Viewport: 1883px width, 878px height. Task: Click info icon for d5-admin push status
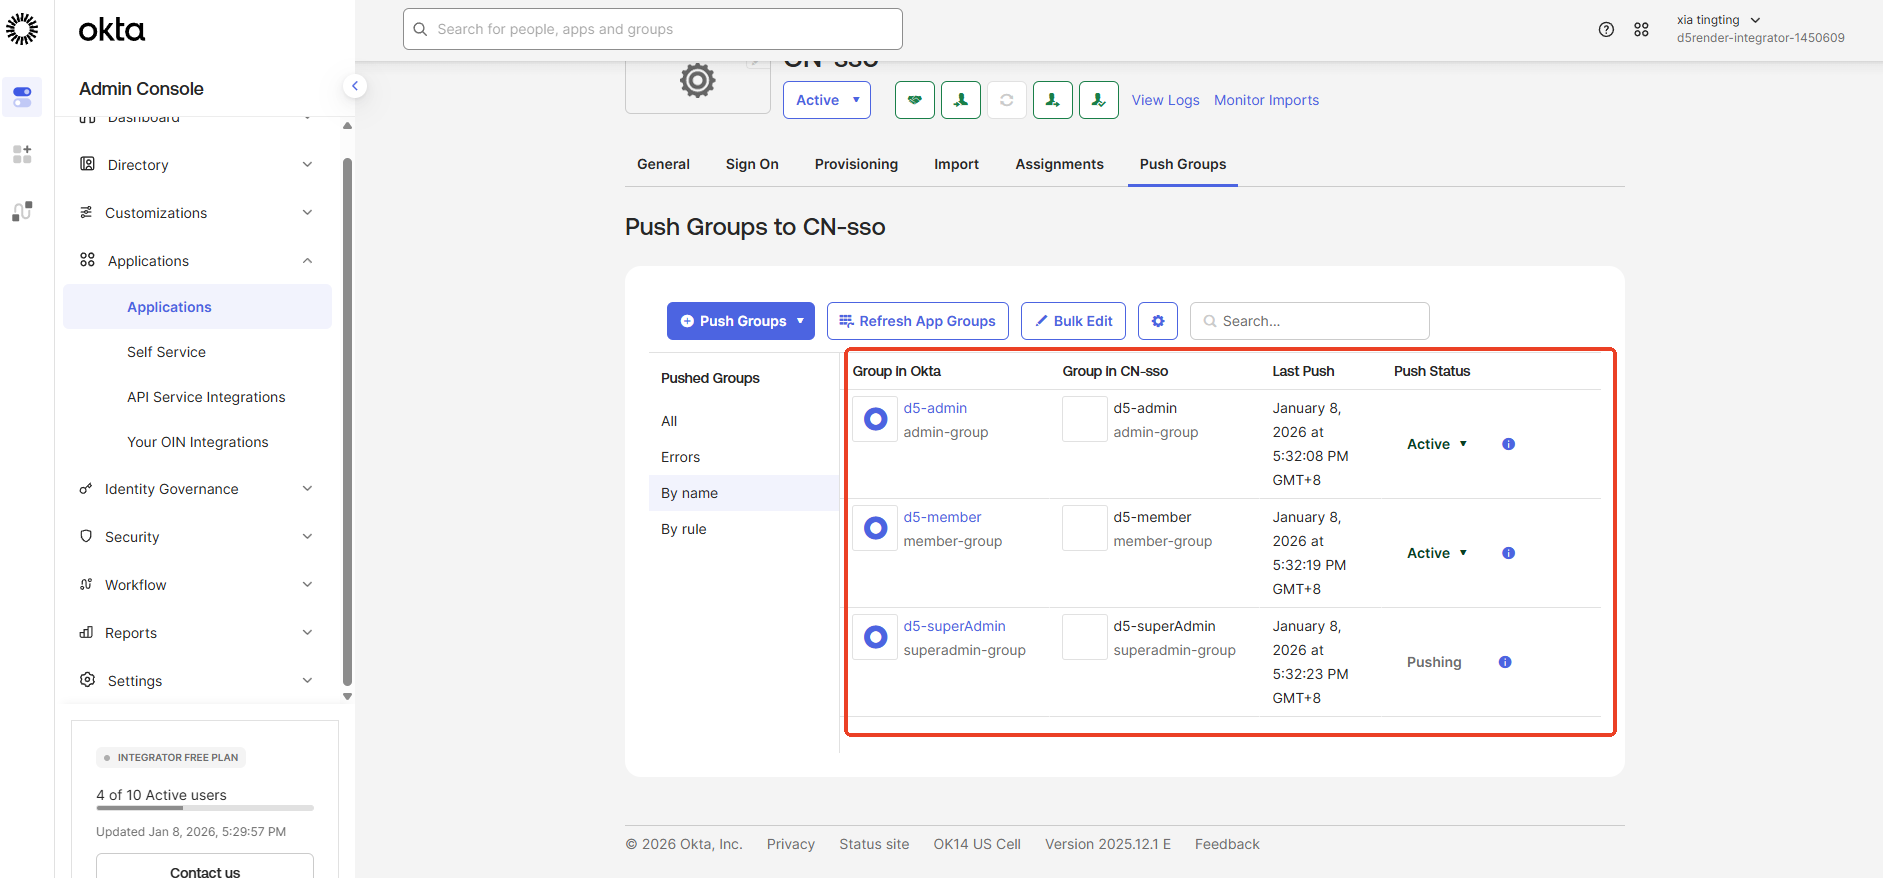tap(1508, 444)
